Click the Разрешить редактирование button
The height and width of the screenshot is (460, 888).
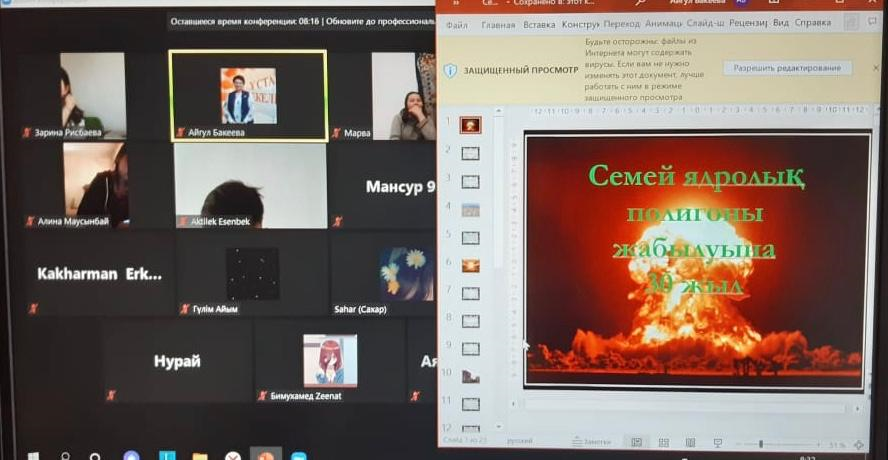point(787,68)
